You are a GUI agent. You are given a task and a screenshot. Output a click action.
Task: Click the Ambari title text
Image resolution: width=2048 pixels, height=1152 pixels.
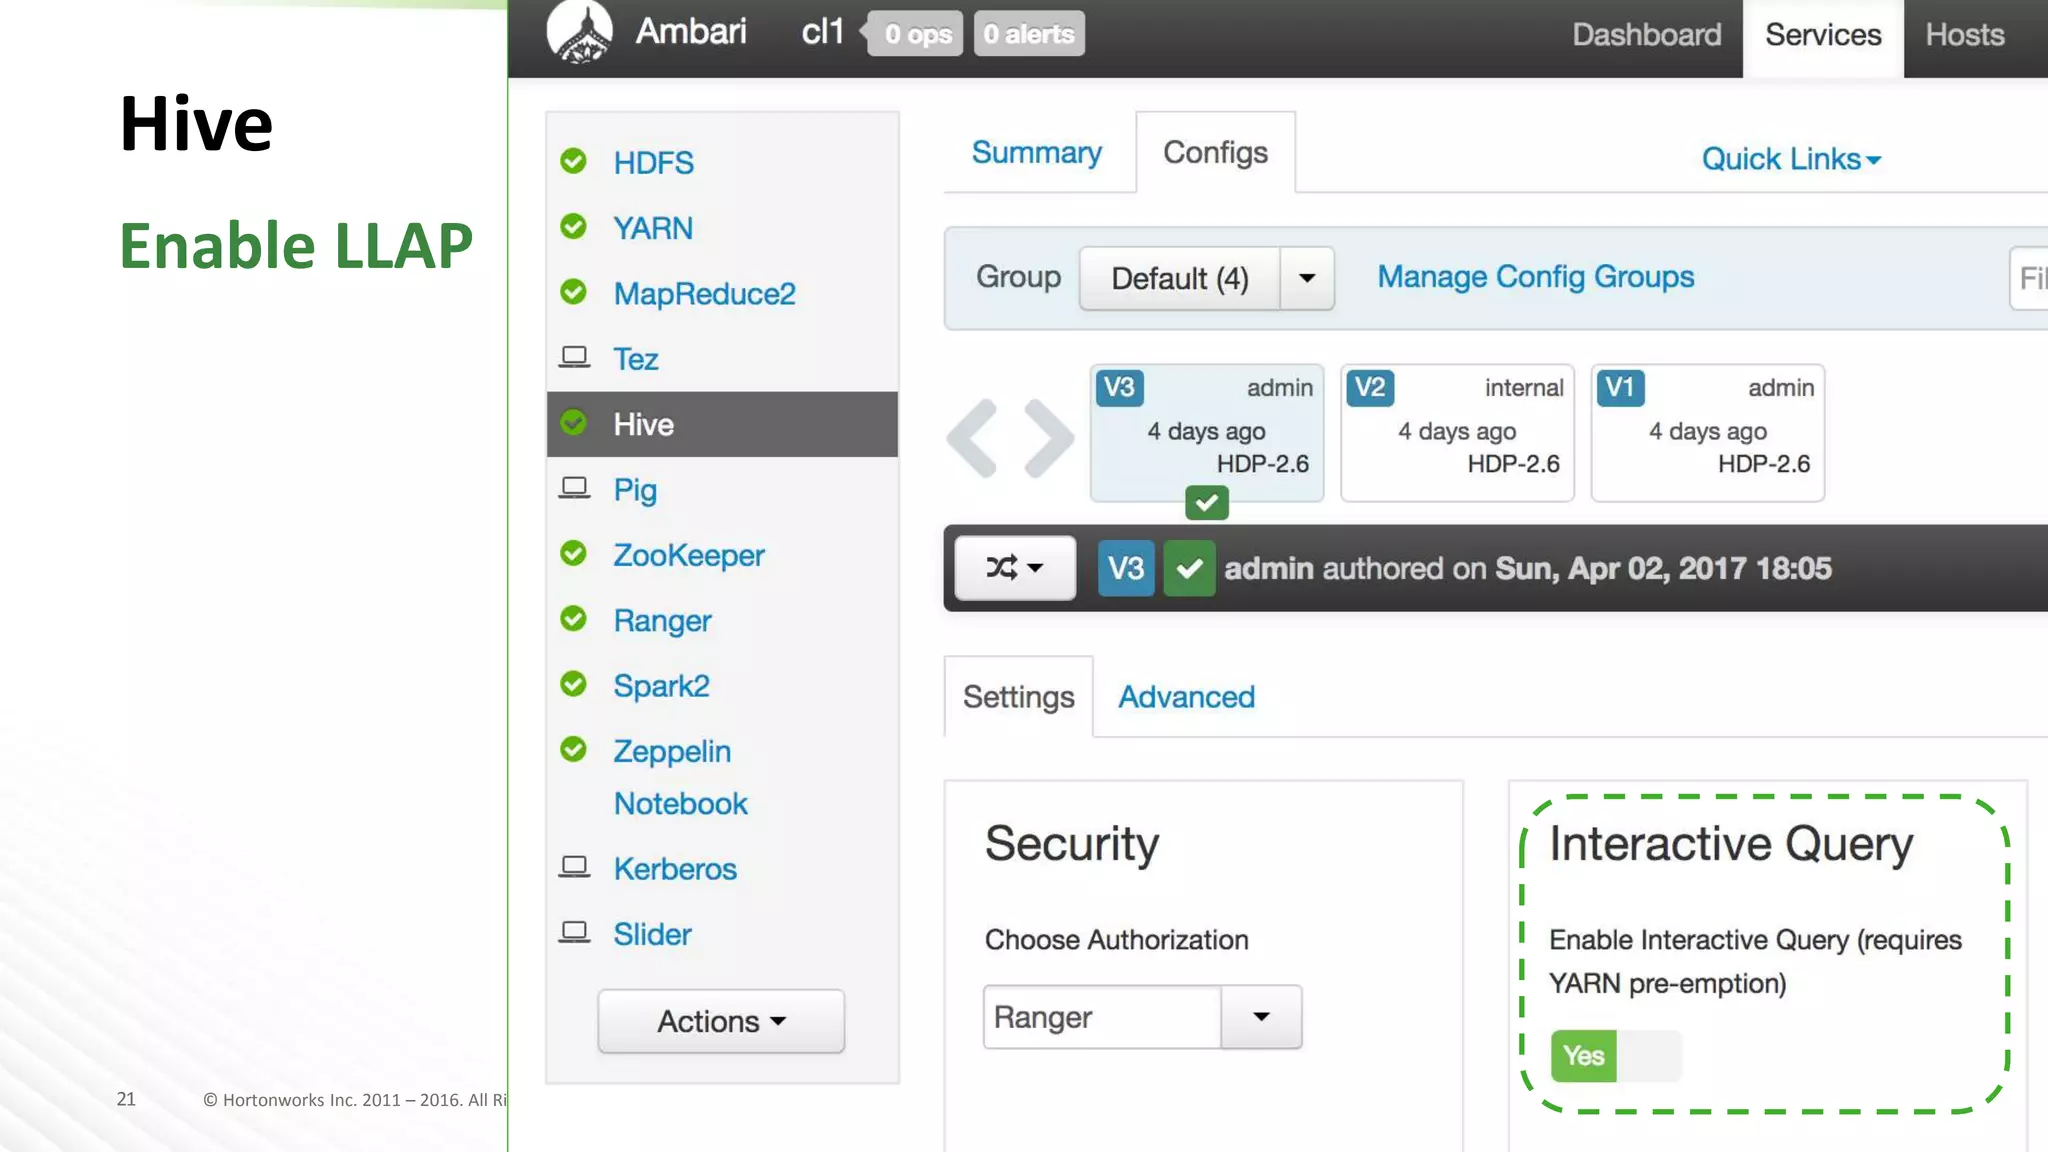coord(691,32)
